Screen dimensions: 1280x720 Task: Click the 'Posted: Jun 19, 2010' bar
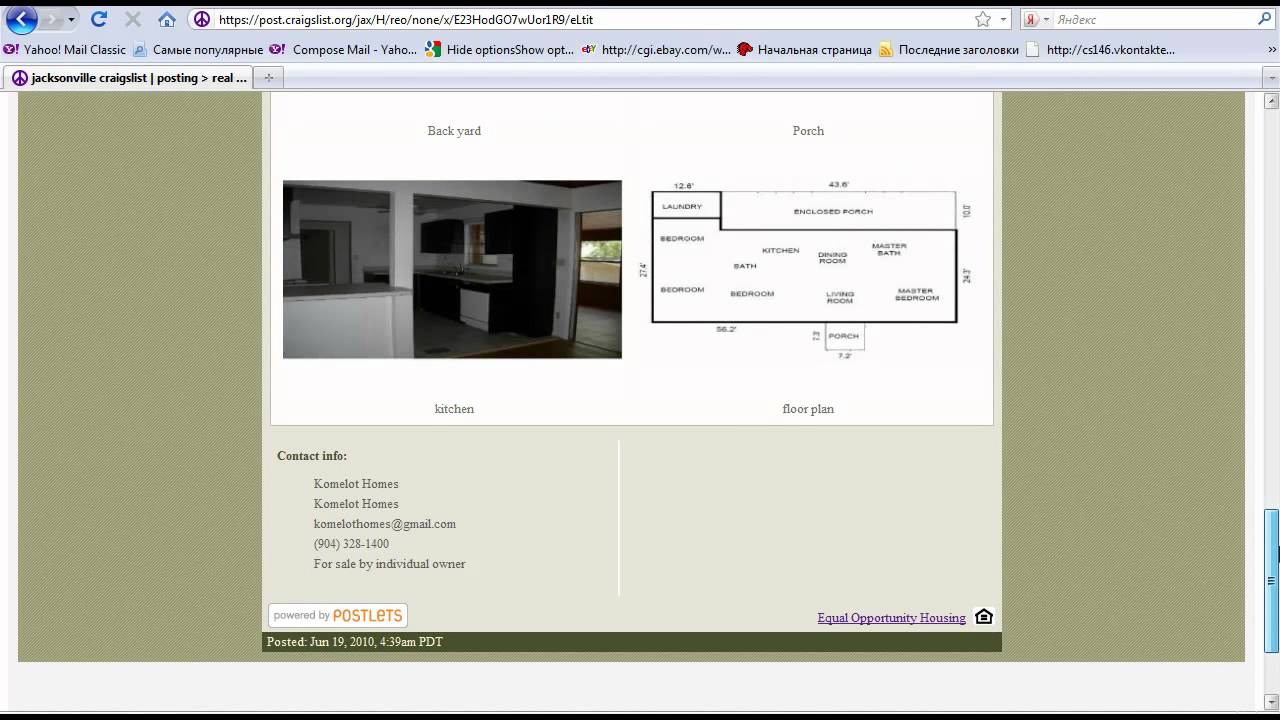632,642
